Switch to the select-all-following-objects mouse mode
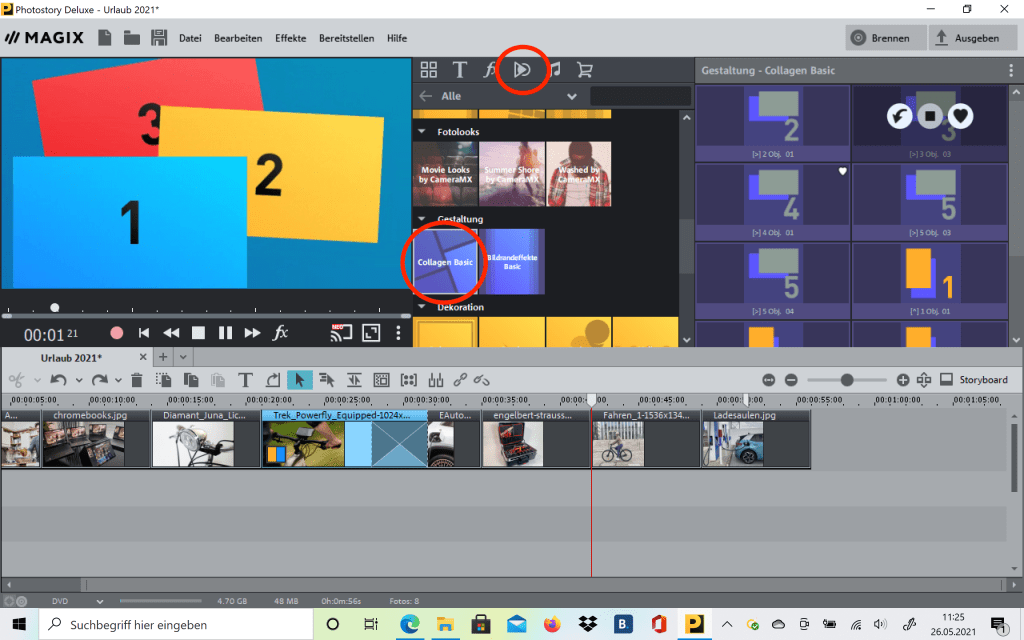 327,380
